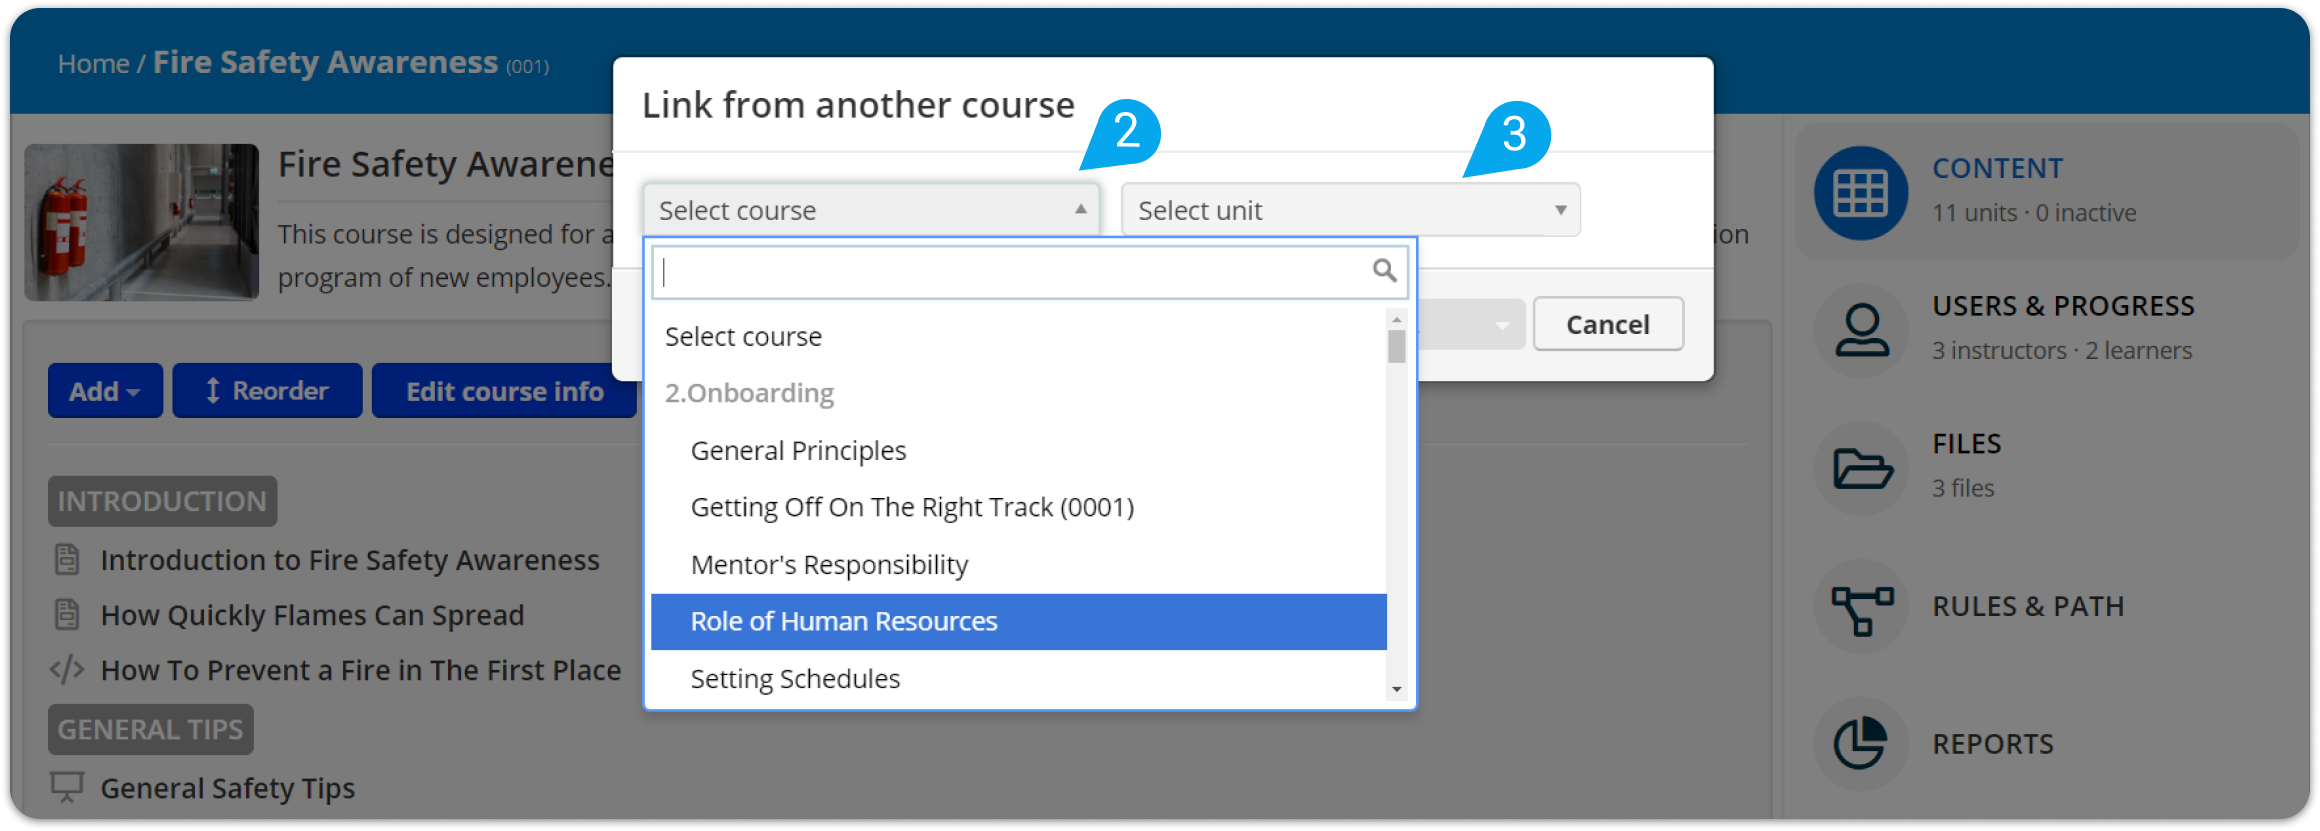Image resolution: width=2320 pixels, height=831 pixels.
Task: Click the presentation icon beside General Safety Tips
Action: coord(67,788)
